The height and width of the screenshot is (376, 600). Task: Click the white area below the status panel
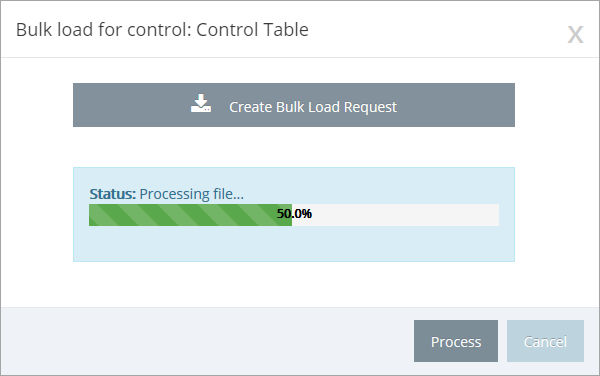pos(294,285)
